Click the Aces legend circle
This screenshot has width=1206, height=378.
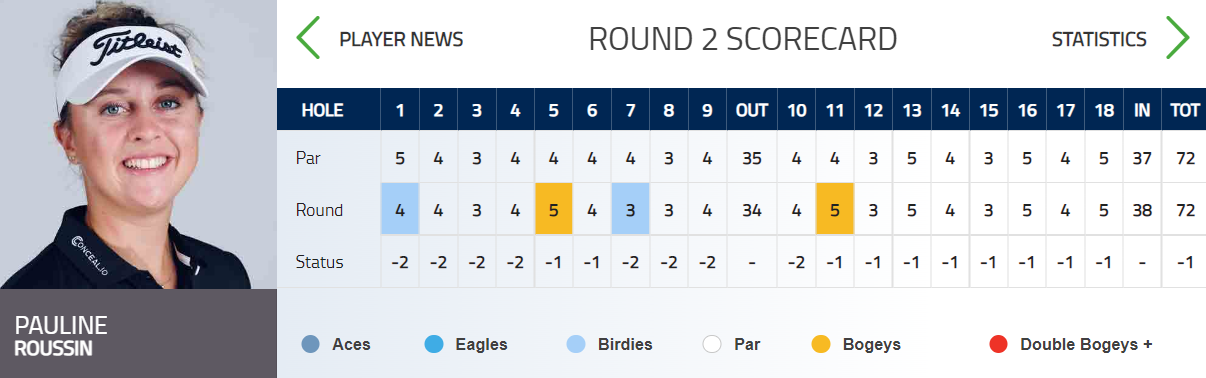(311, 345)
